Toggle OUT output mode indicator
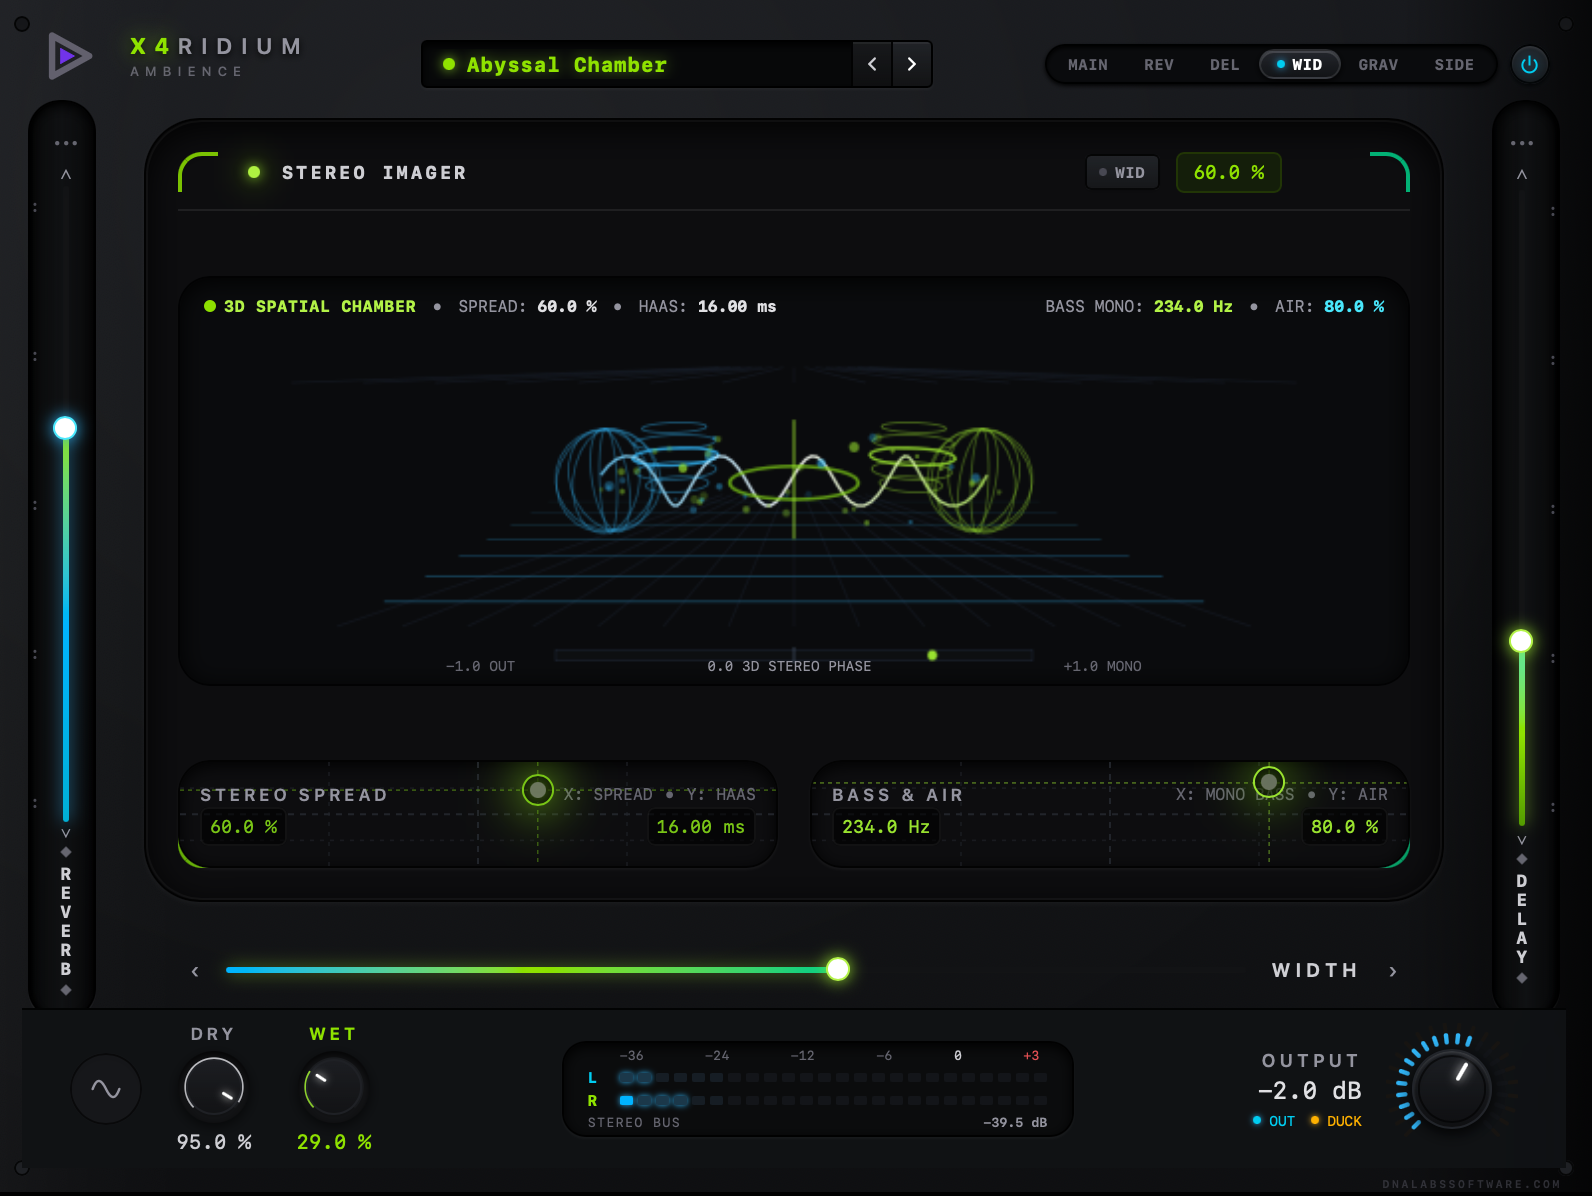The image size is (1592, 1196). coord(1274,1121)
